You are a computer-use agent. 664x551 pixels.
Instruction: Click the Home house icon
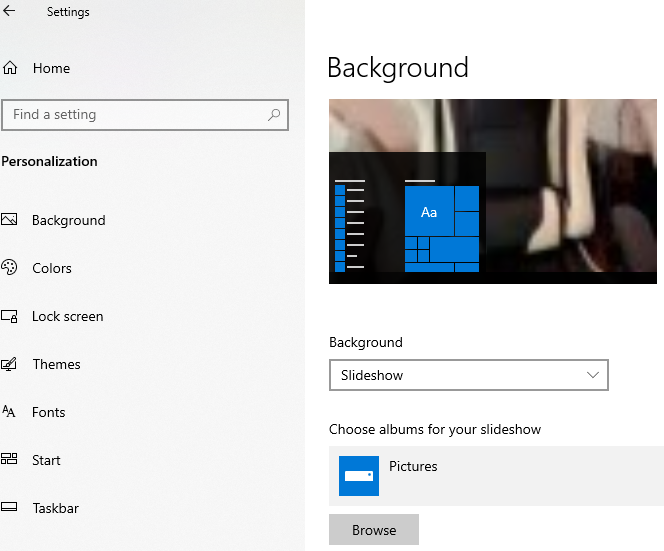click(x=10, y=68)
